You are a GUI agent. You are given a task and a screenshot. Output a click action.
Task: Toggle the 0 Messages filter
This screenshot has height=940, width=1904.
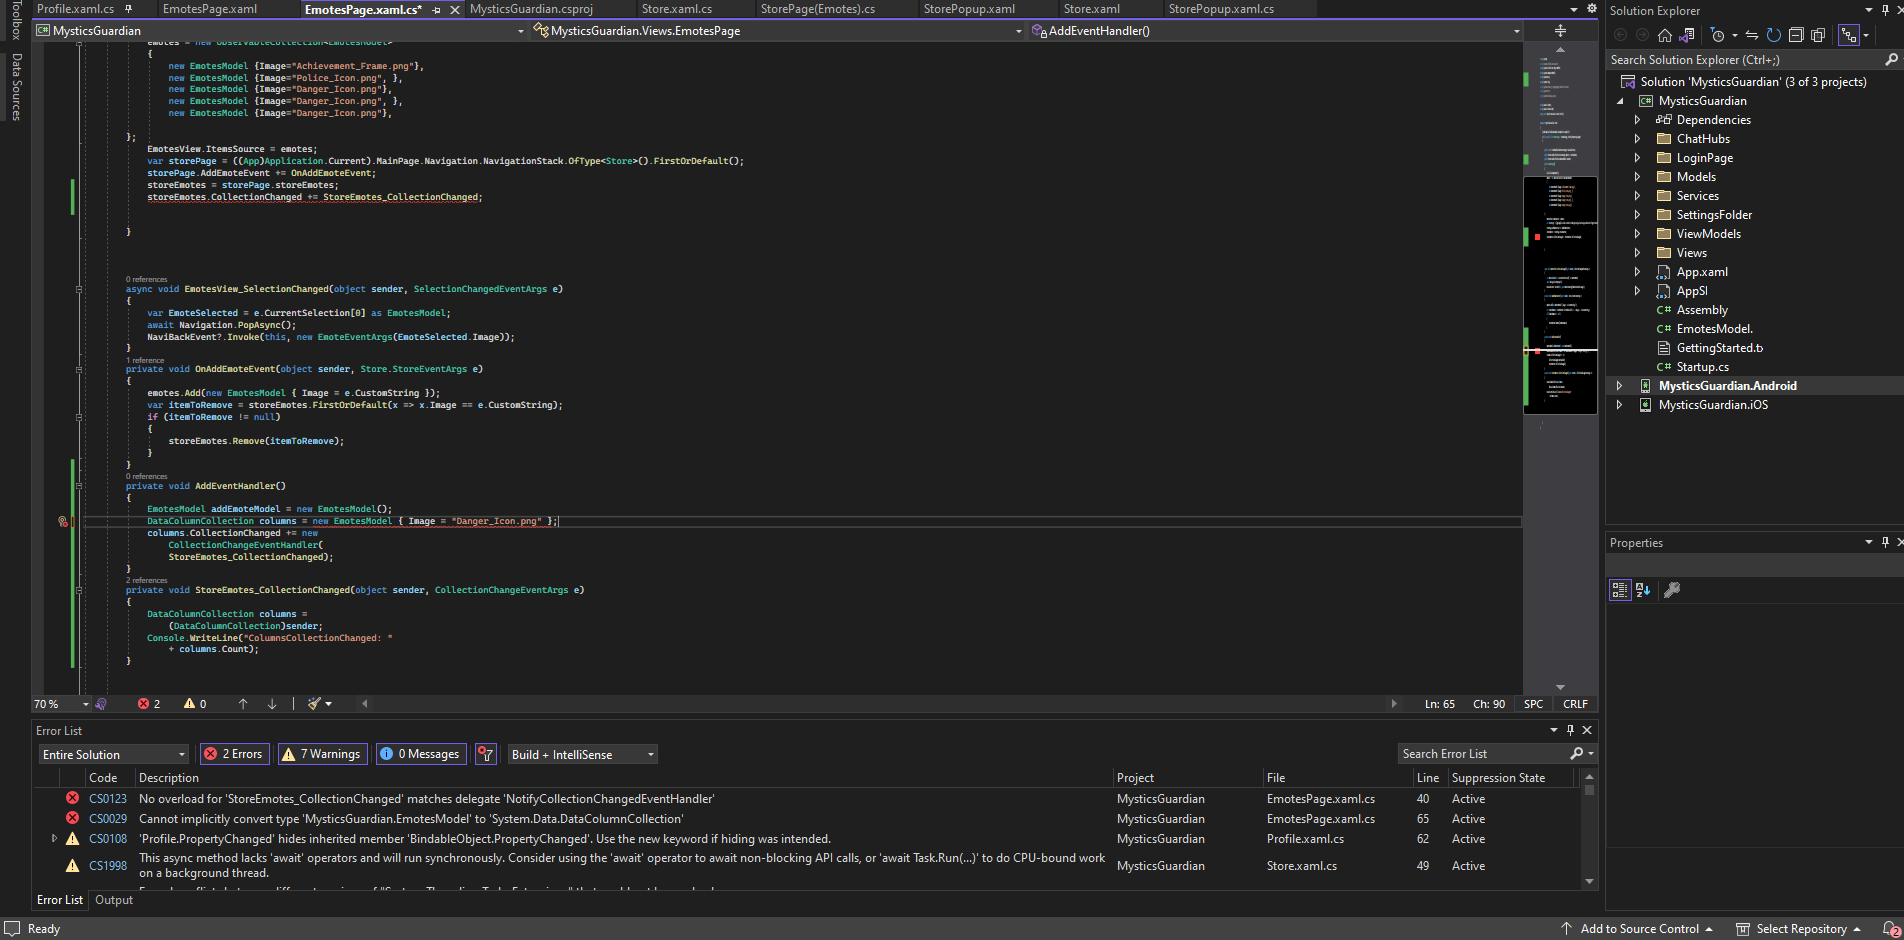(421, 754)
